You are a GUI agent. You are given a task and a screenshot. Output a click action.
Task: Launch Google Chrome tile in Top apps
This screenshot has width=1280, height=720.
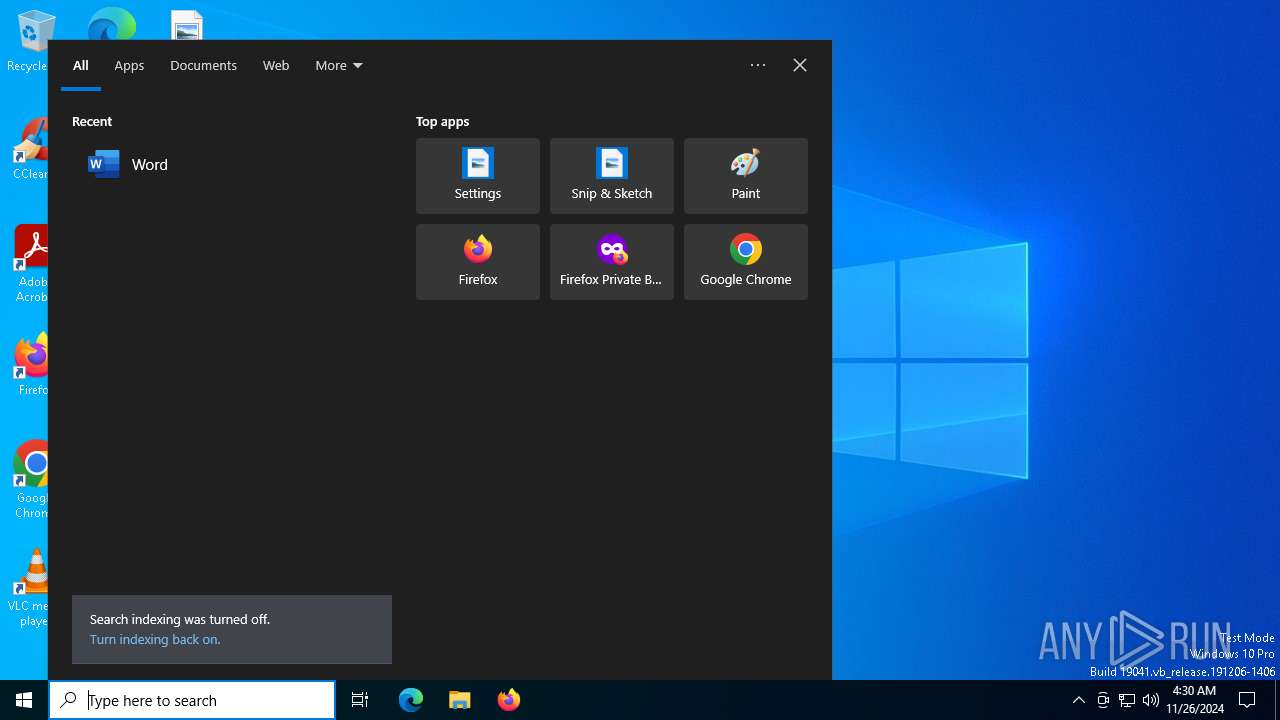tap(746, 262)
